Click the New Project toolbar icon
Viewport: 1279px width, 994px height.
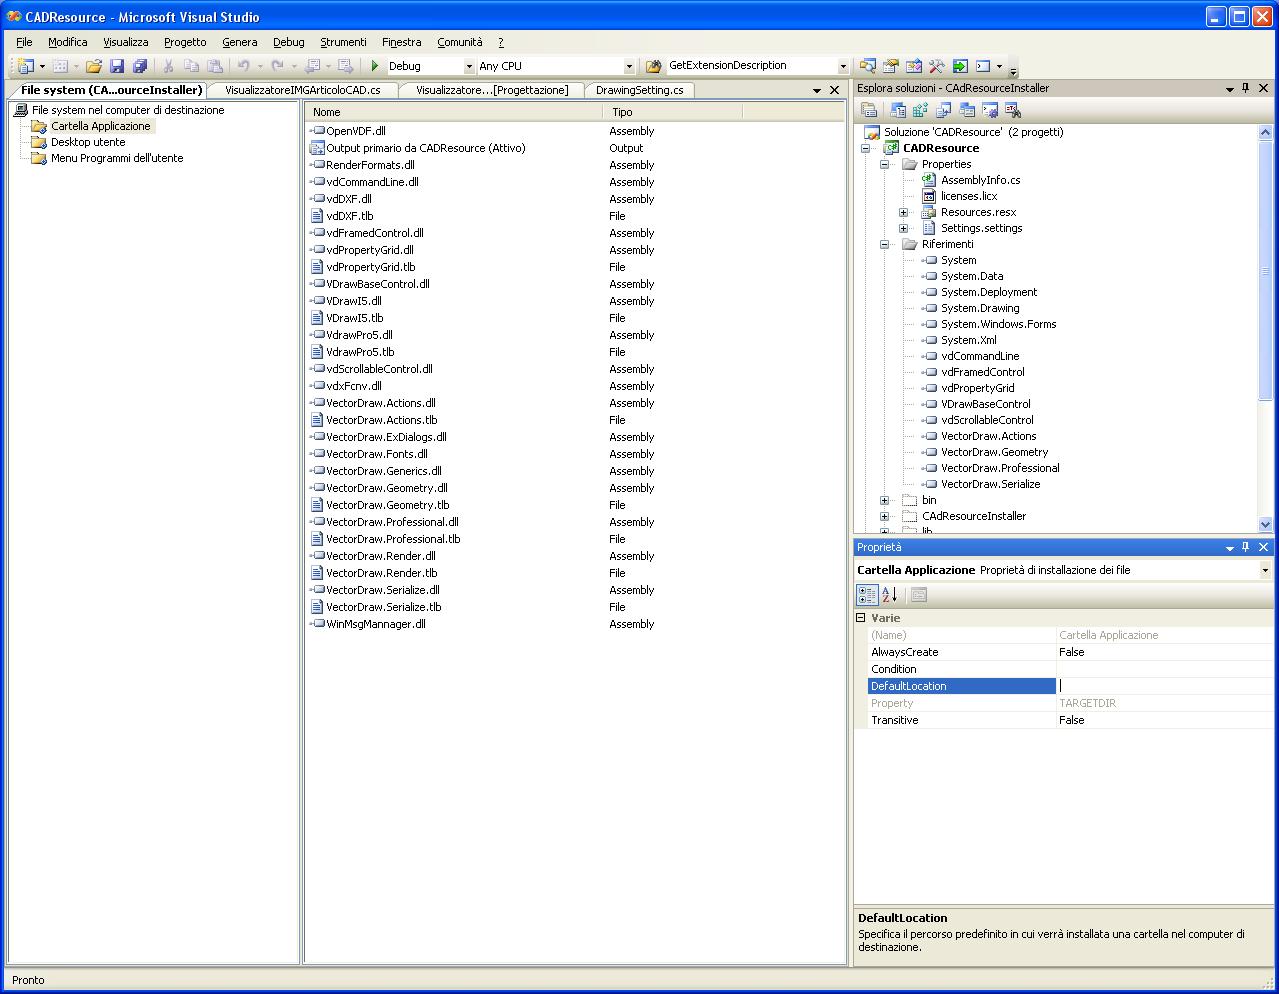[x=26, y=66]
